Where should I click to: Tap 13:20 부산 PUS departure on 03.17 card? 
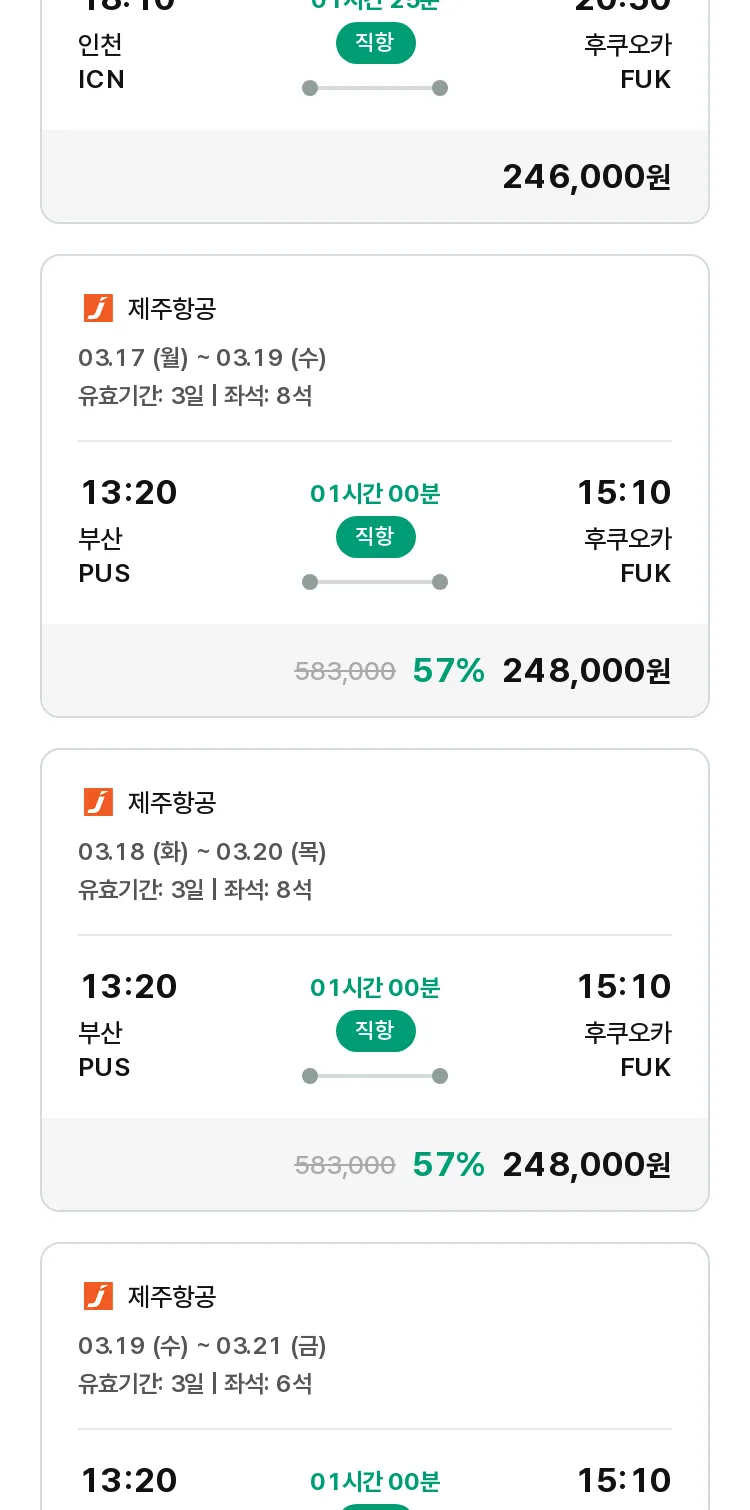(128, 532)
